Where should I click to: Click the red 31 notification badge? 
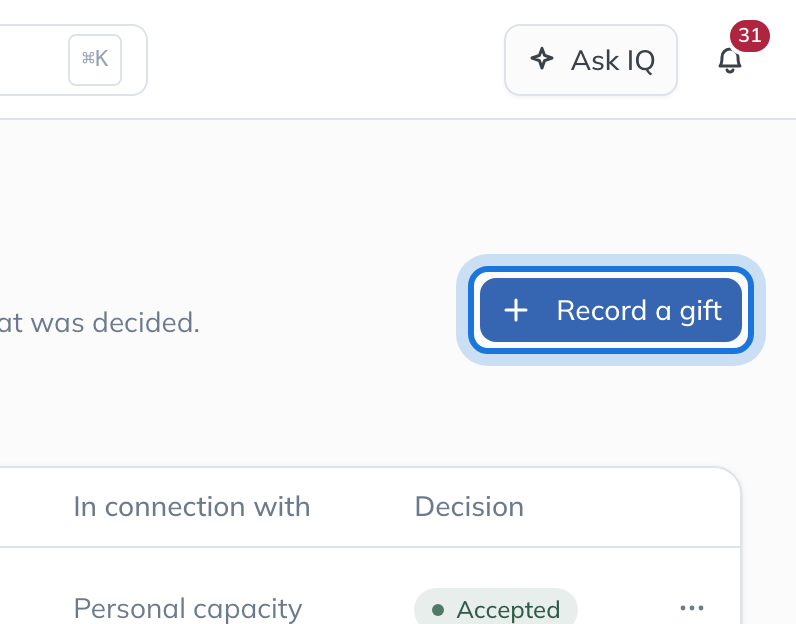pyautogui.click(x=749, y=36)
